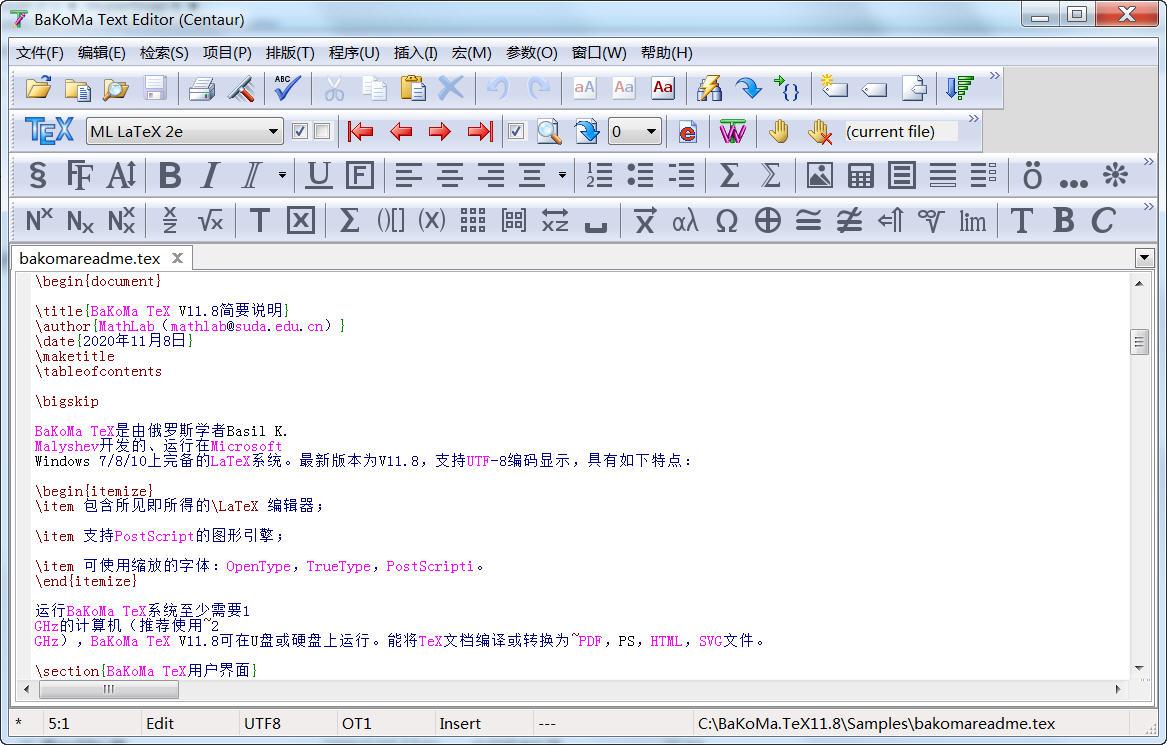Image resolution: width=1167 pixels, height=745 pixels.
Task: Expand formatting toolbar overflow chevron
Action: coord(1148,162)
